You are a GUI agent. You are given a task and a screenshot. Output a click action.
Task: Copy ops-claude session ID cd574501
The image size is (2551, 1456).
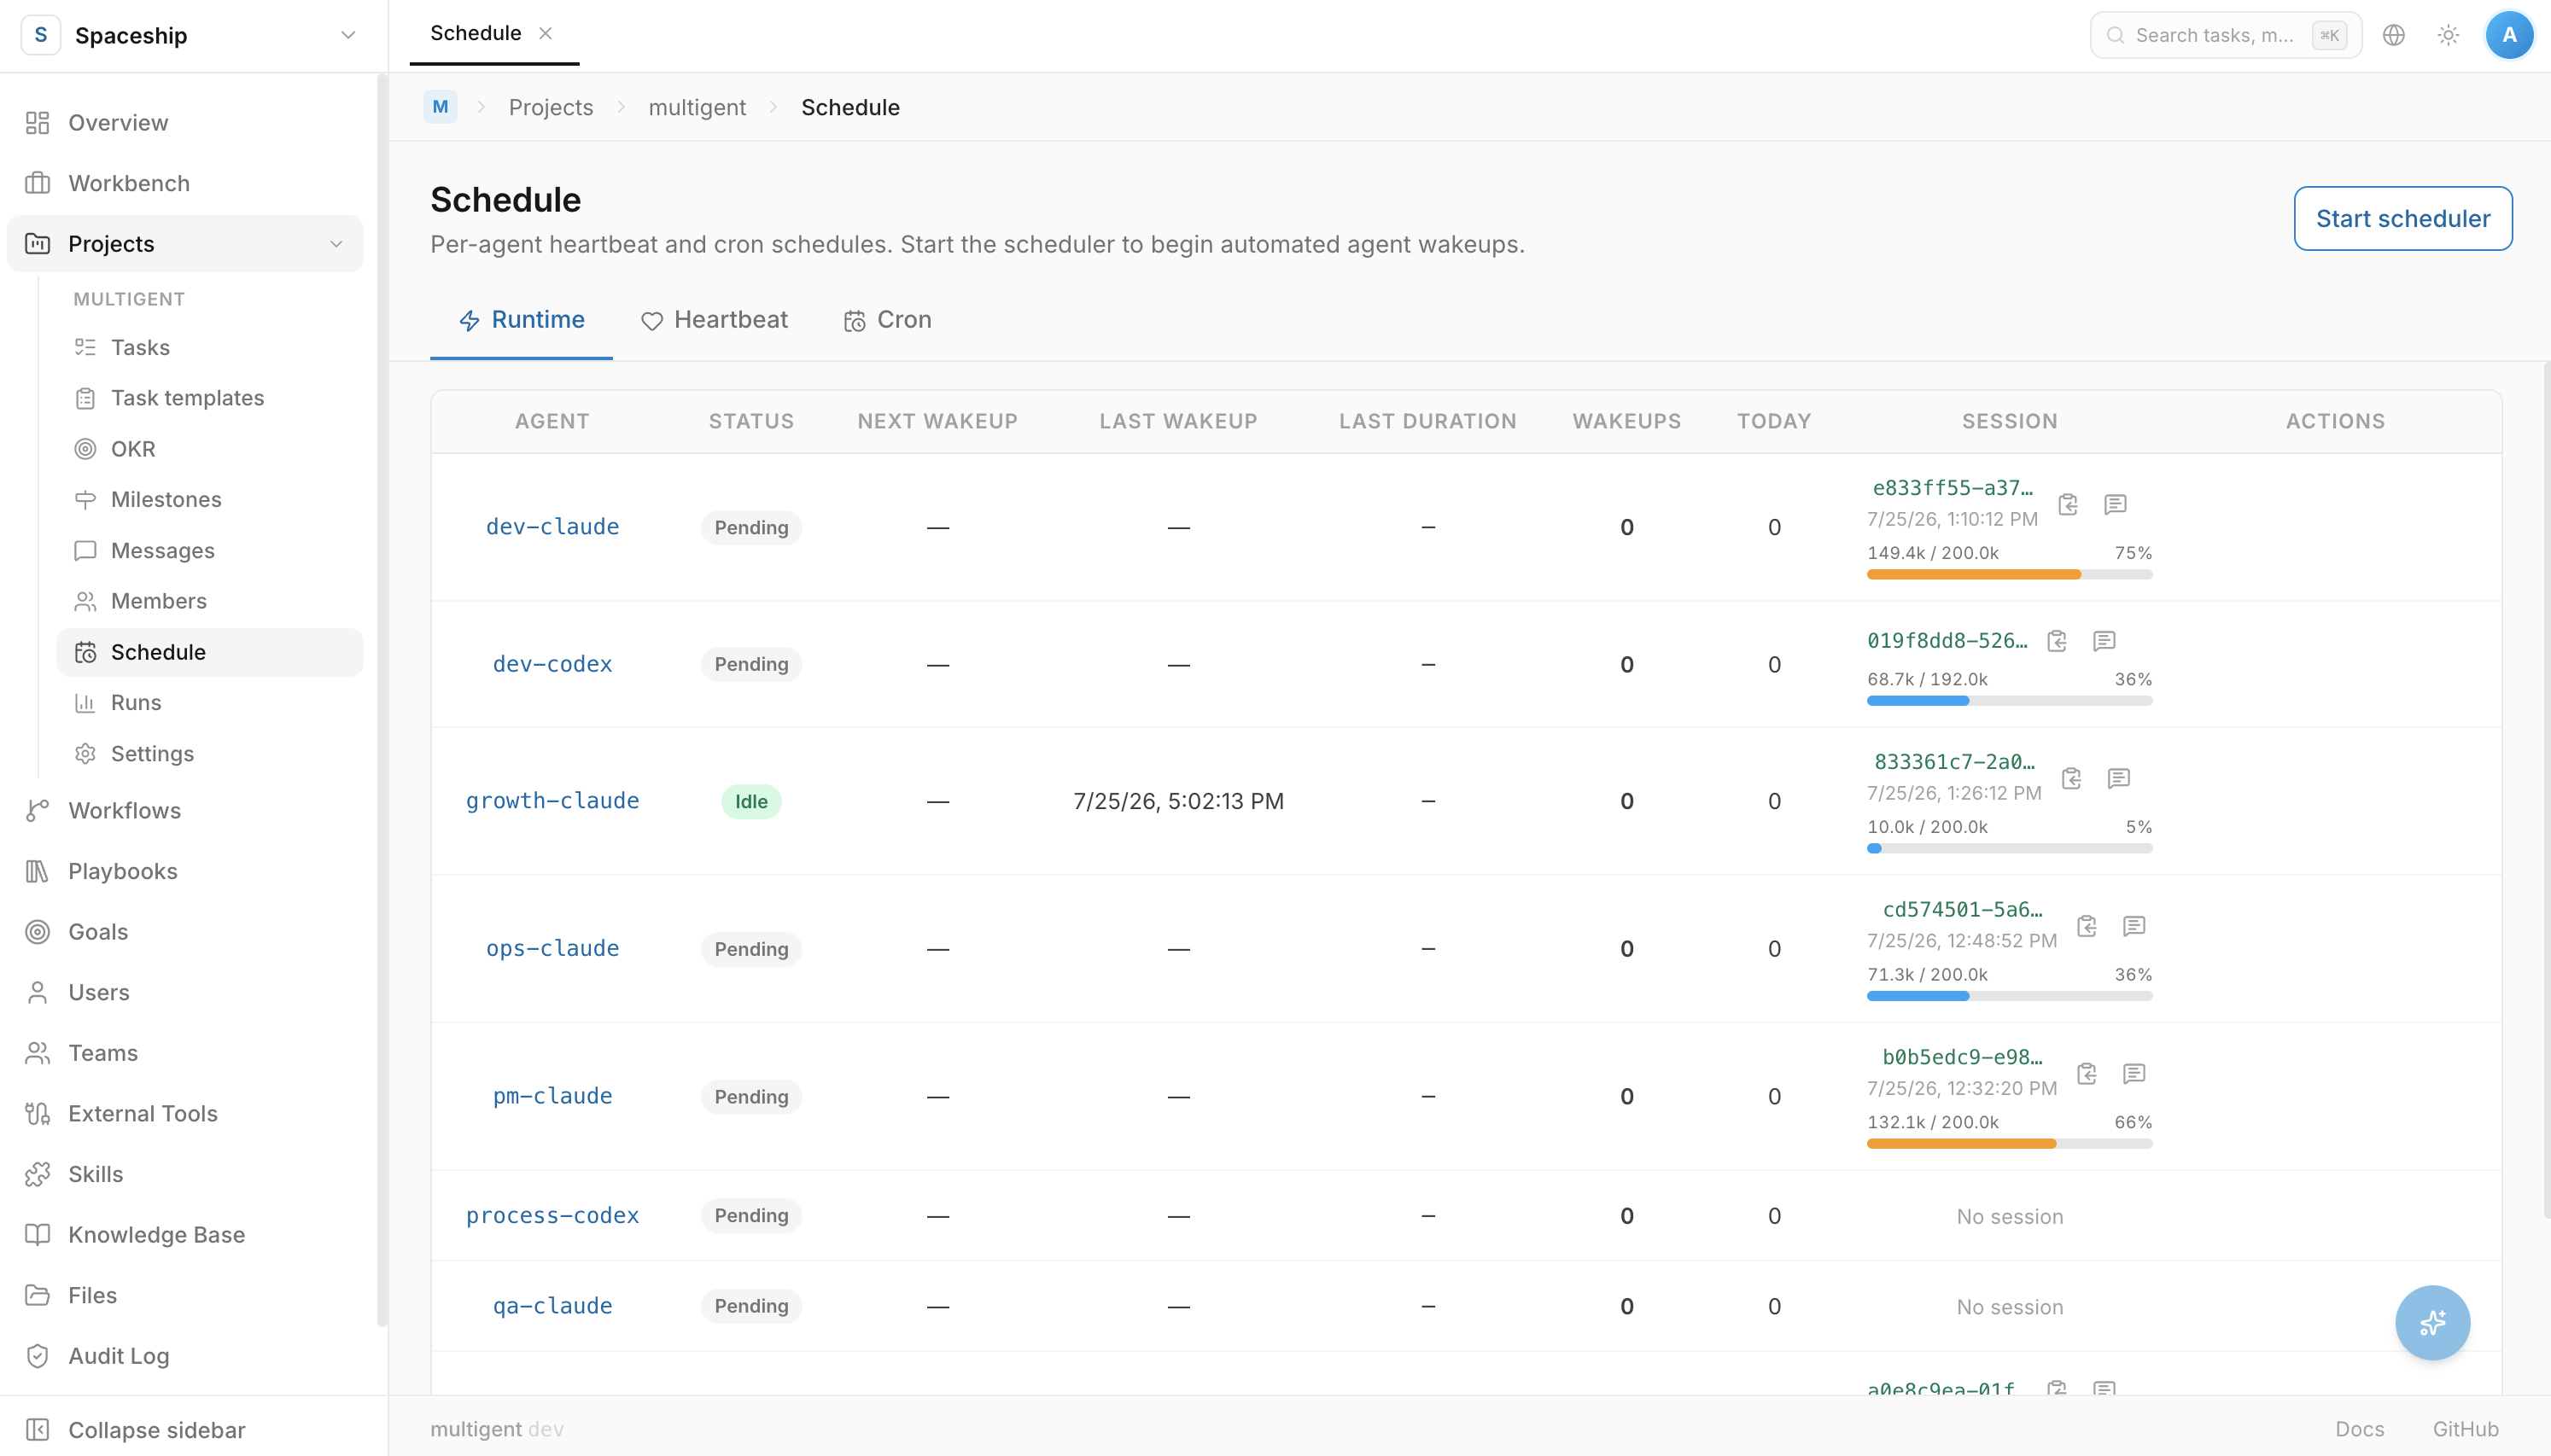pyautogui.click(x=2087, y=926)
